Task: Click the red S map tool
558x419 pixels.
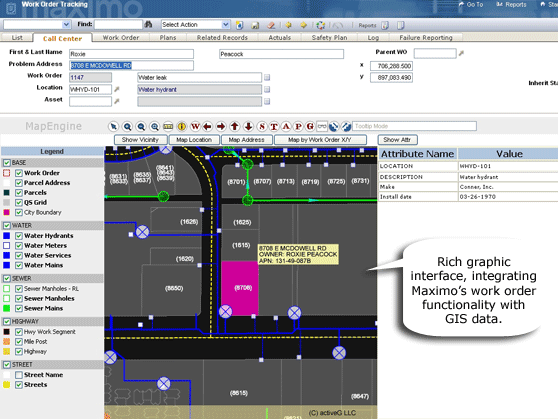Action: pyautogui.click(x=262, y=126)
